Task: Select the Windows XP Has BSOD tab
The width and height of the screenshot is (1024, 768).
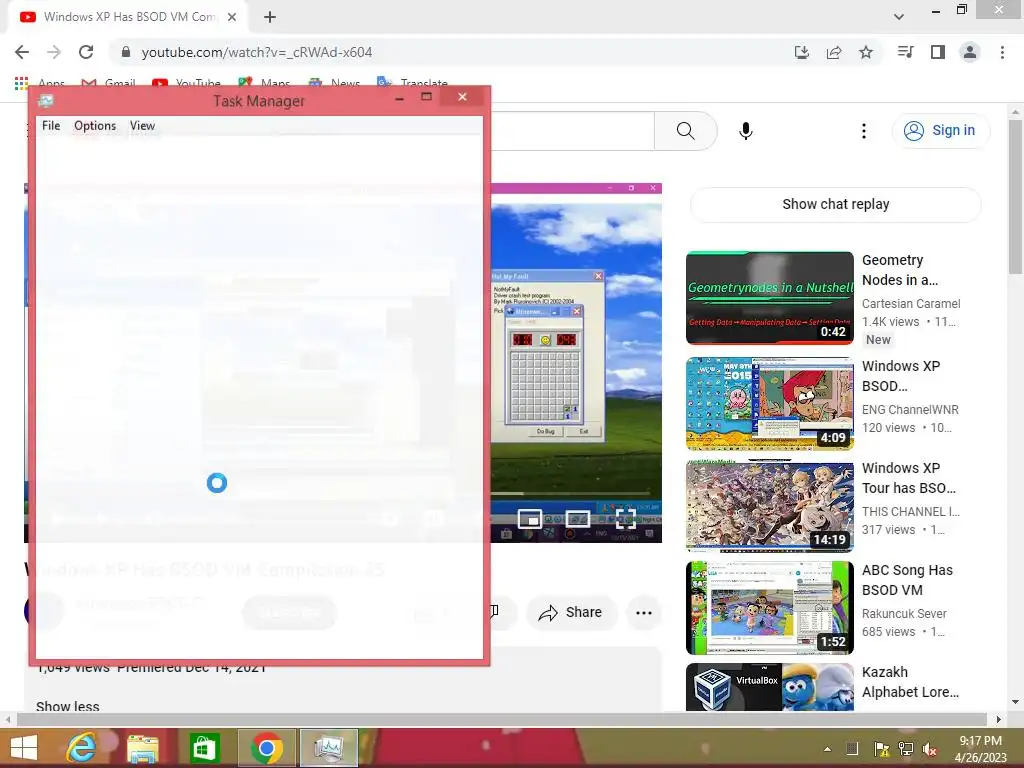Action: (x=129, y=17)
